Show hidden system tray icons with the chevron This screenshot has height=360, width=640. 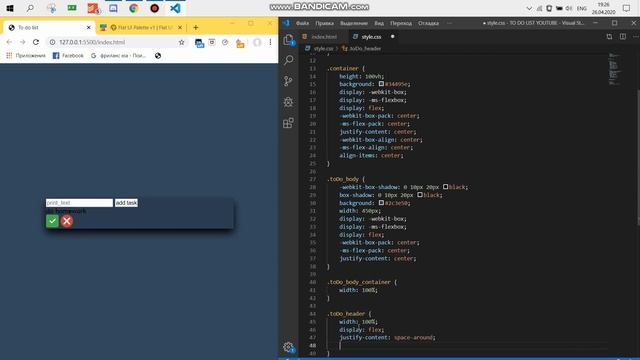pyautogui.click(x=529, y=8)
